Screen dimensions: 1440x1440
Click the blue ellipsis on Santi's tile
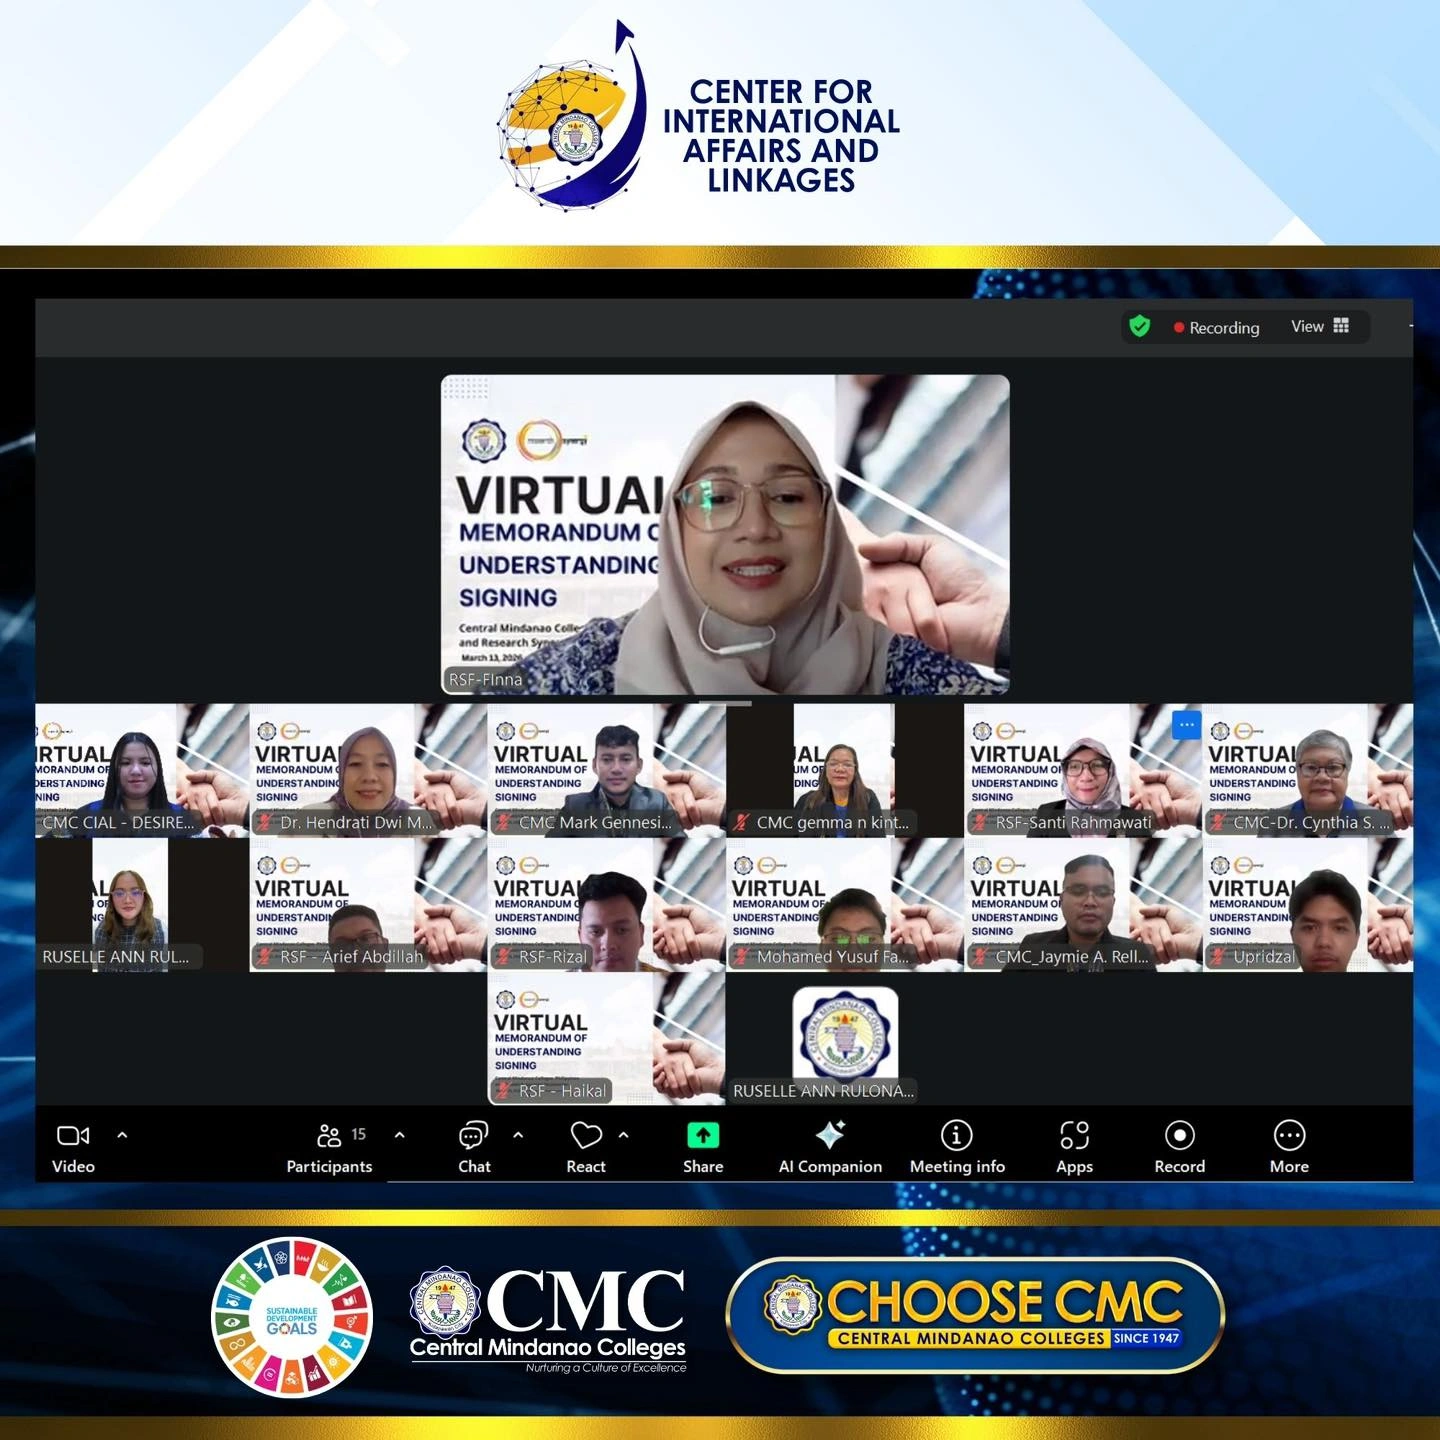pyautogui.click(x=1186, y=724)
